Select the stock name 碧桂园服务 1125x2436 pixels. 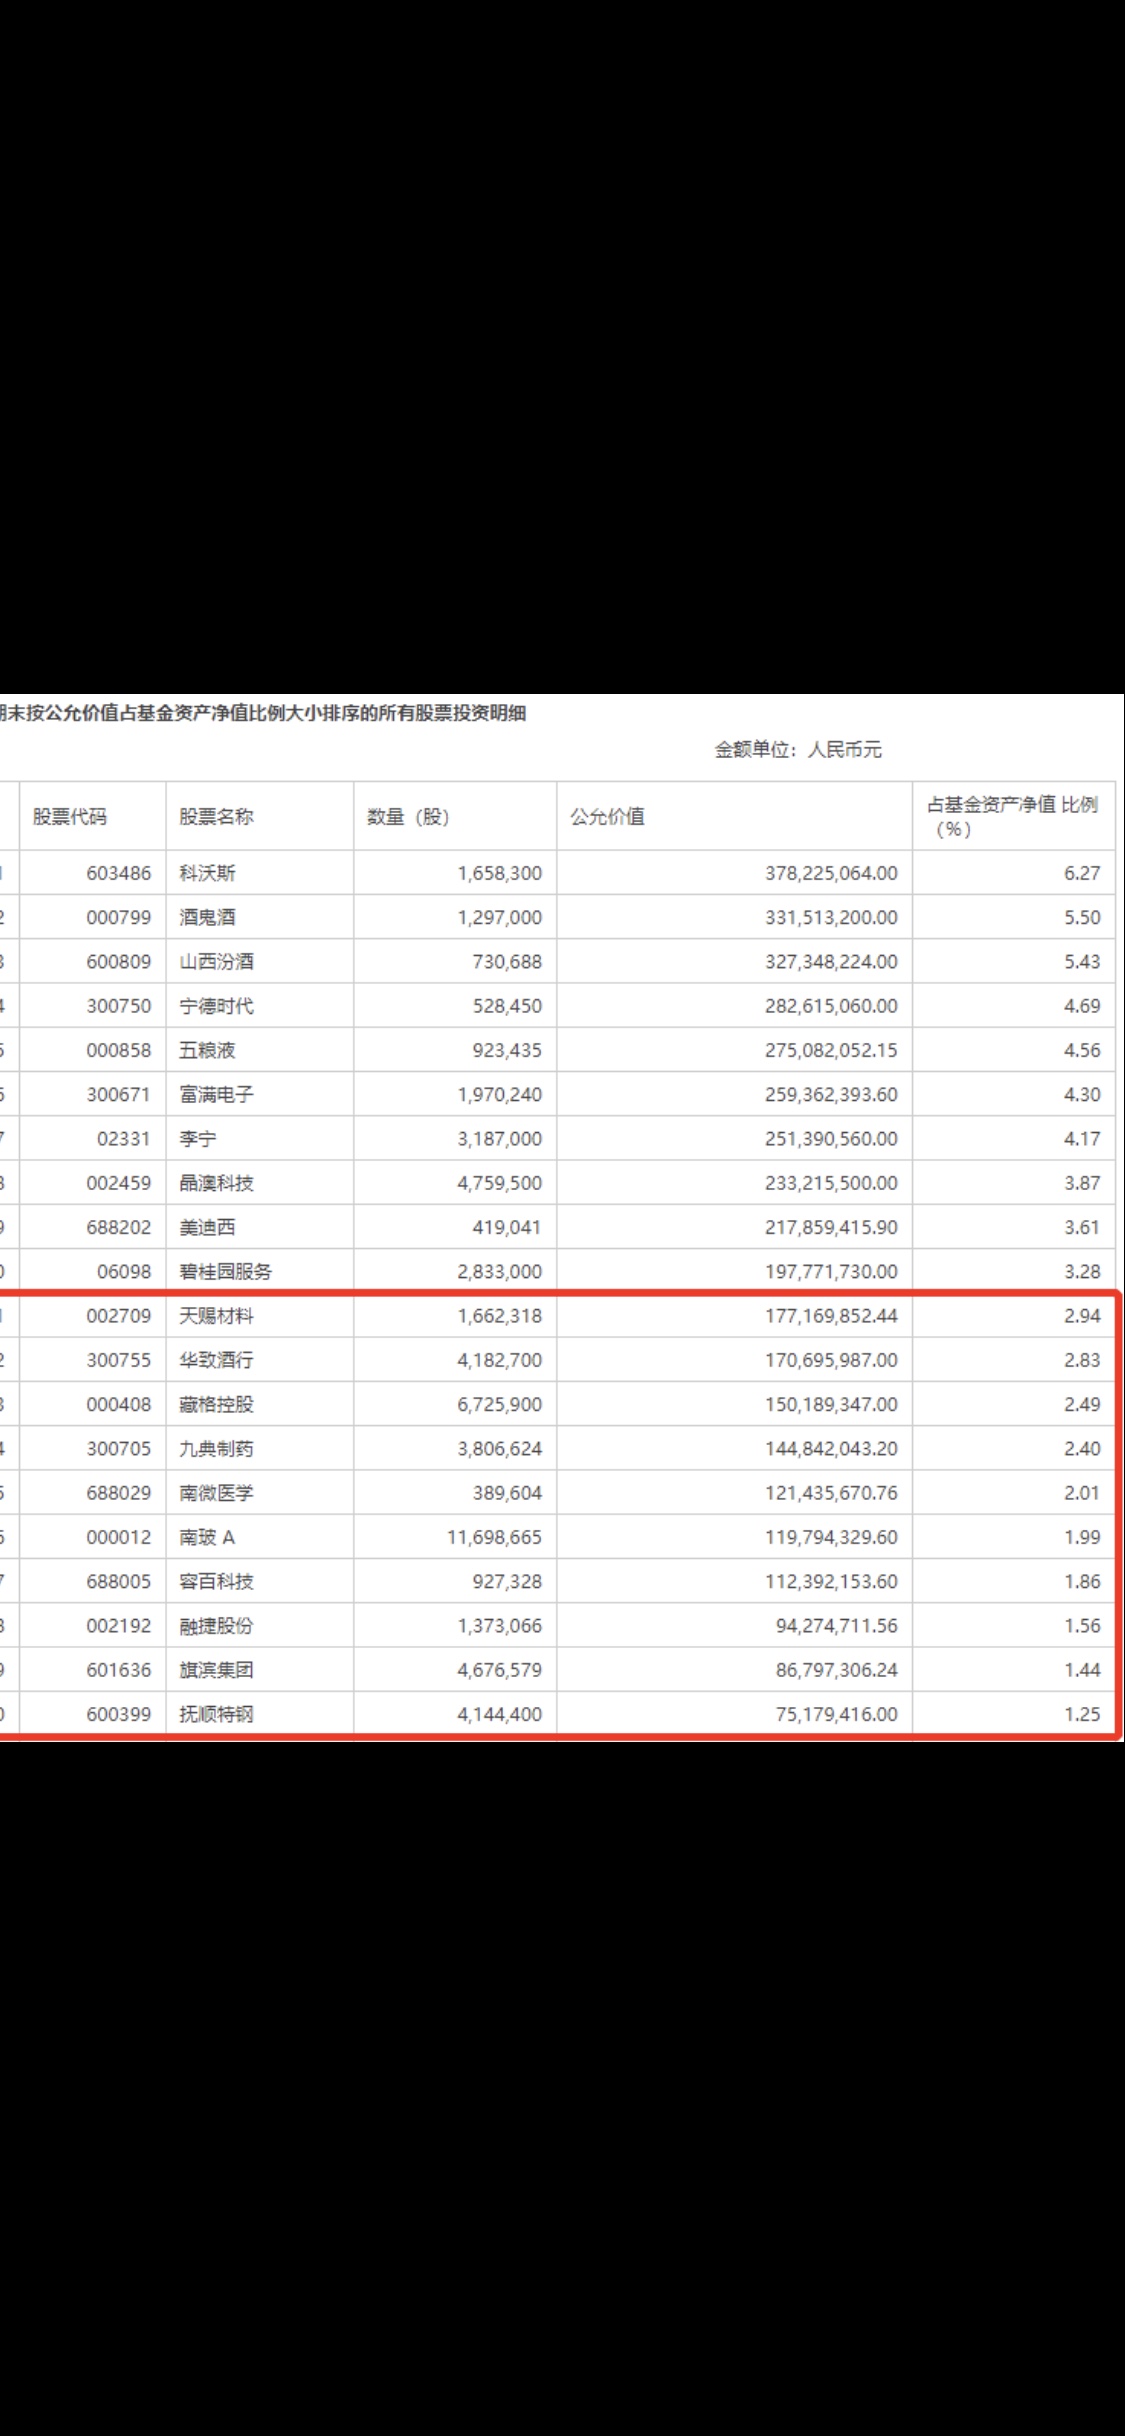225,1271
